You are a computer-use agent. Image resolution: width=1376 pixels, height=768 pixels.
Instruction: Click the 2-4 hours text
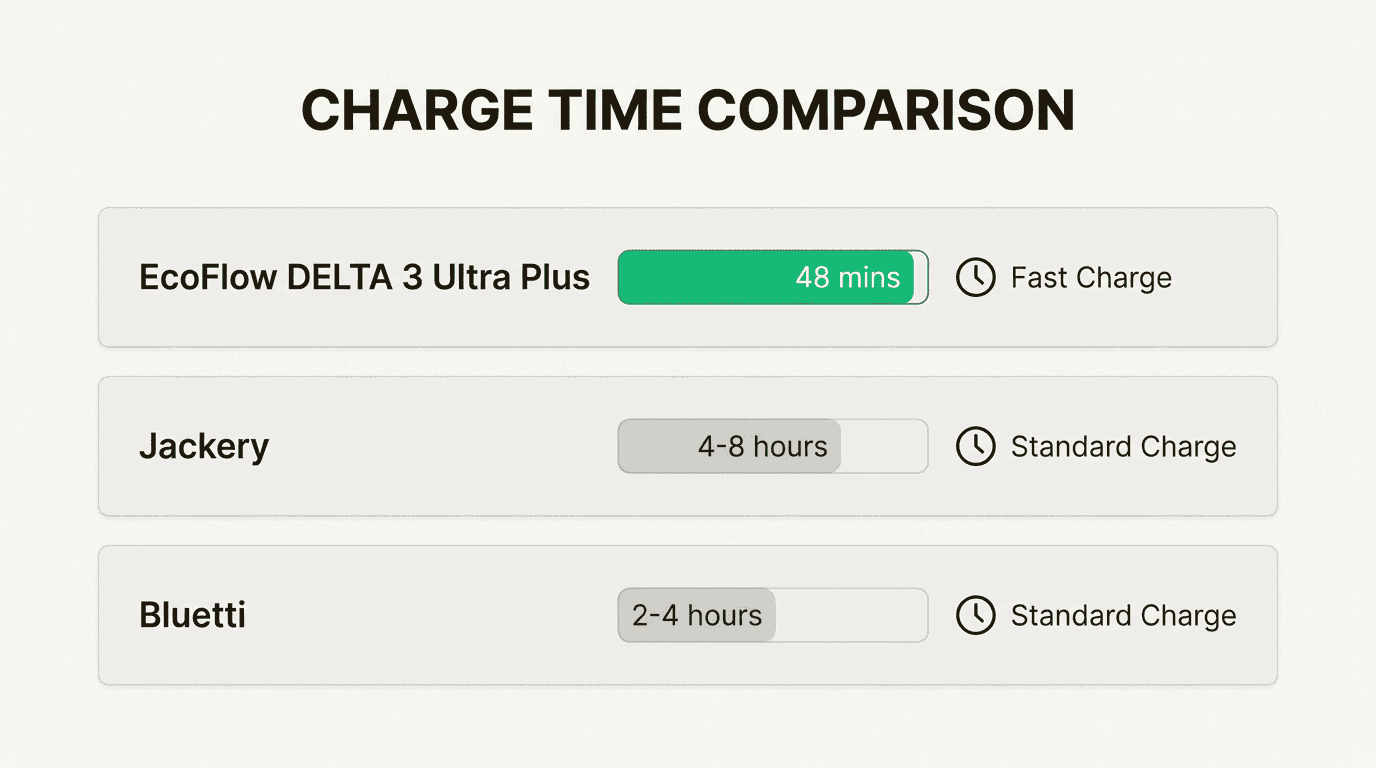click(x=697, y=615)
